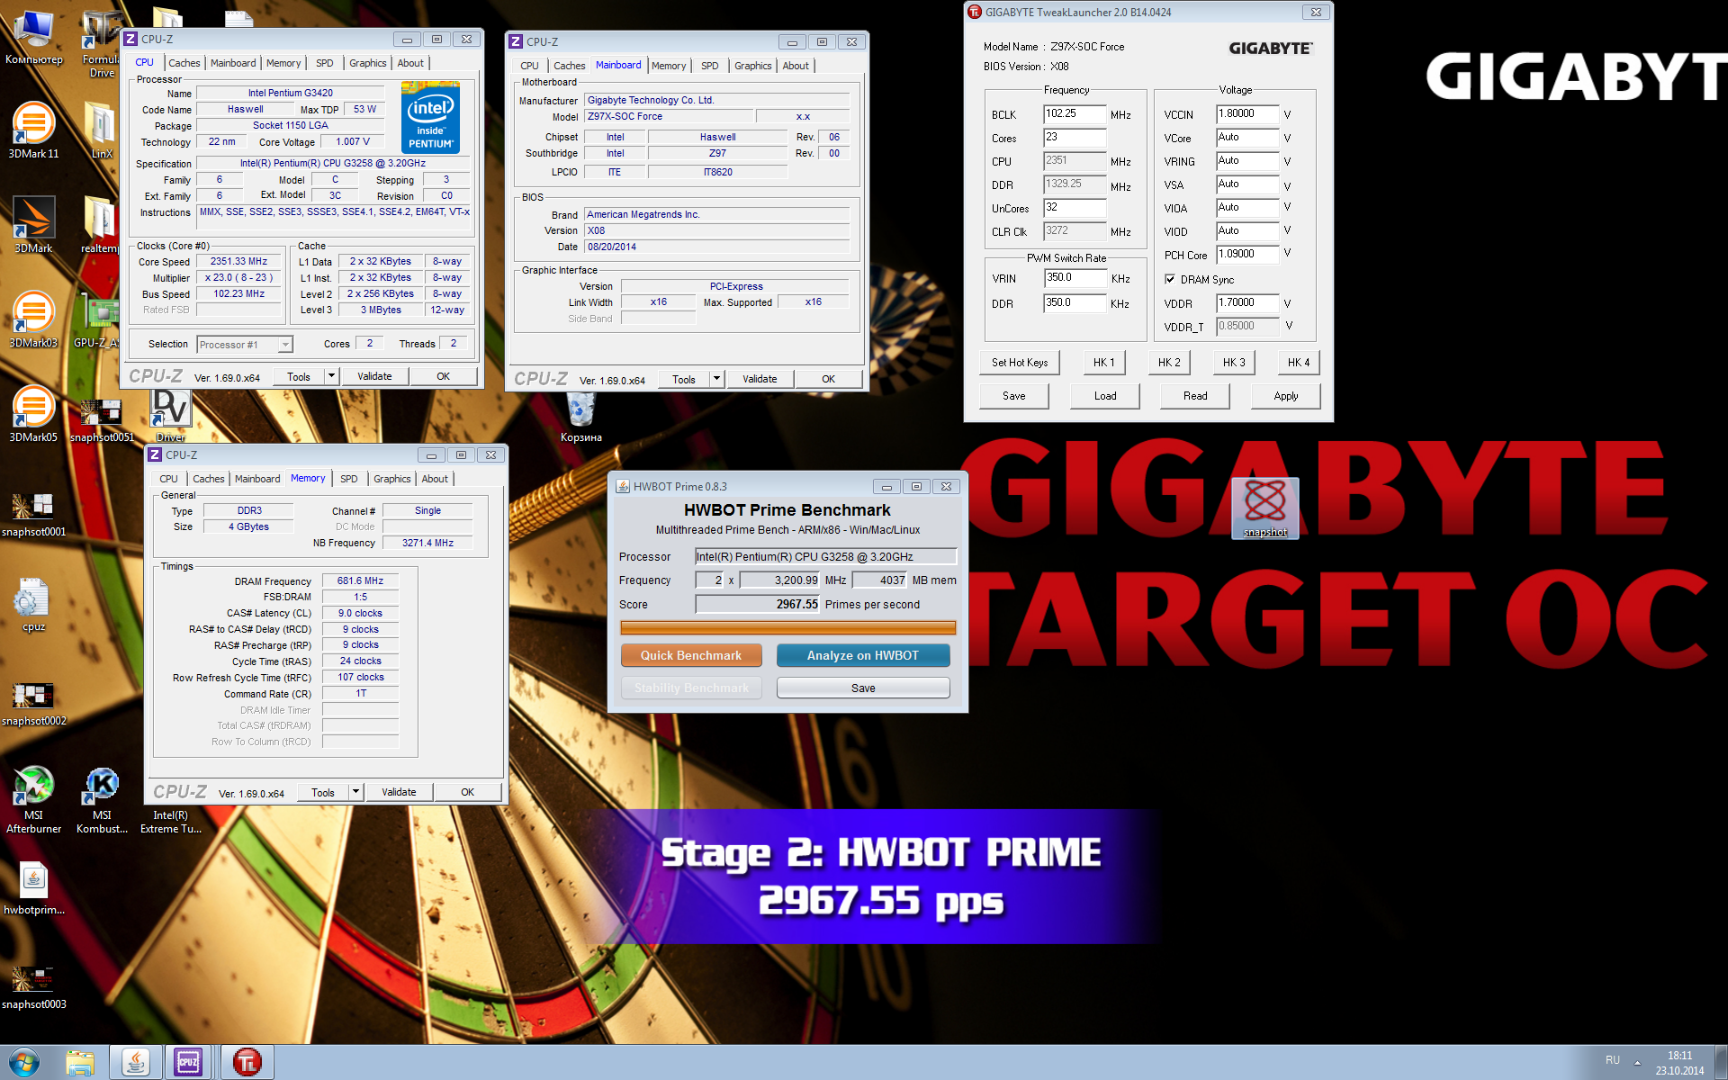The image size is (1728, 1080).
Task: Open the Driver desktop icon
Action: [170, 414]
